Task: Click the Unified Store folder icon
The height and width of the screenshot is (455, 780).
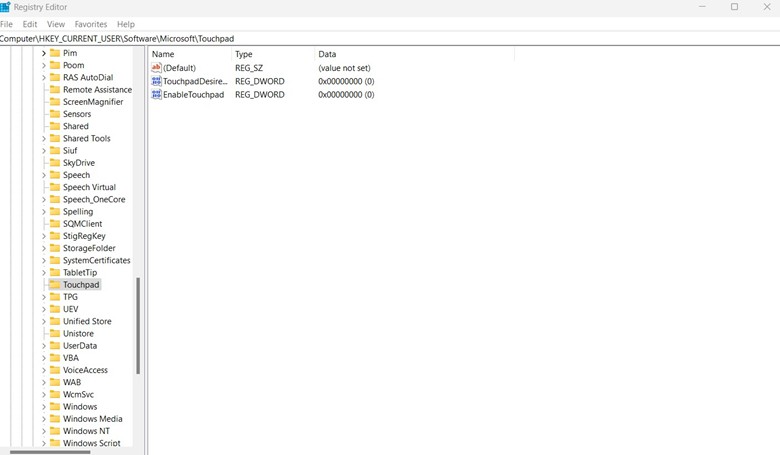Action: click(55, 321)
